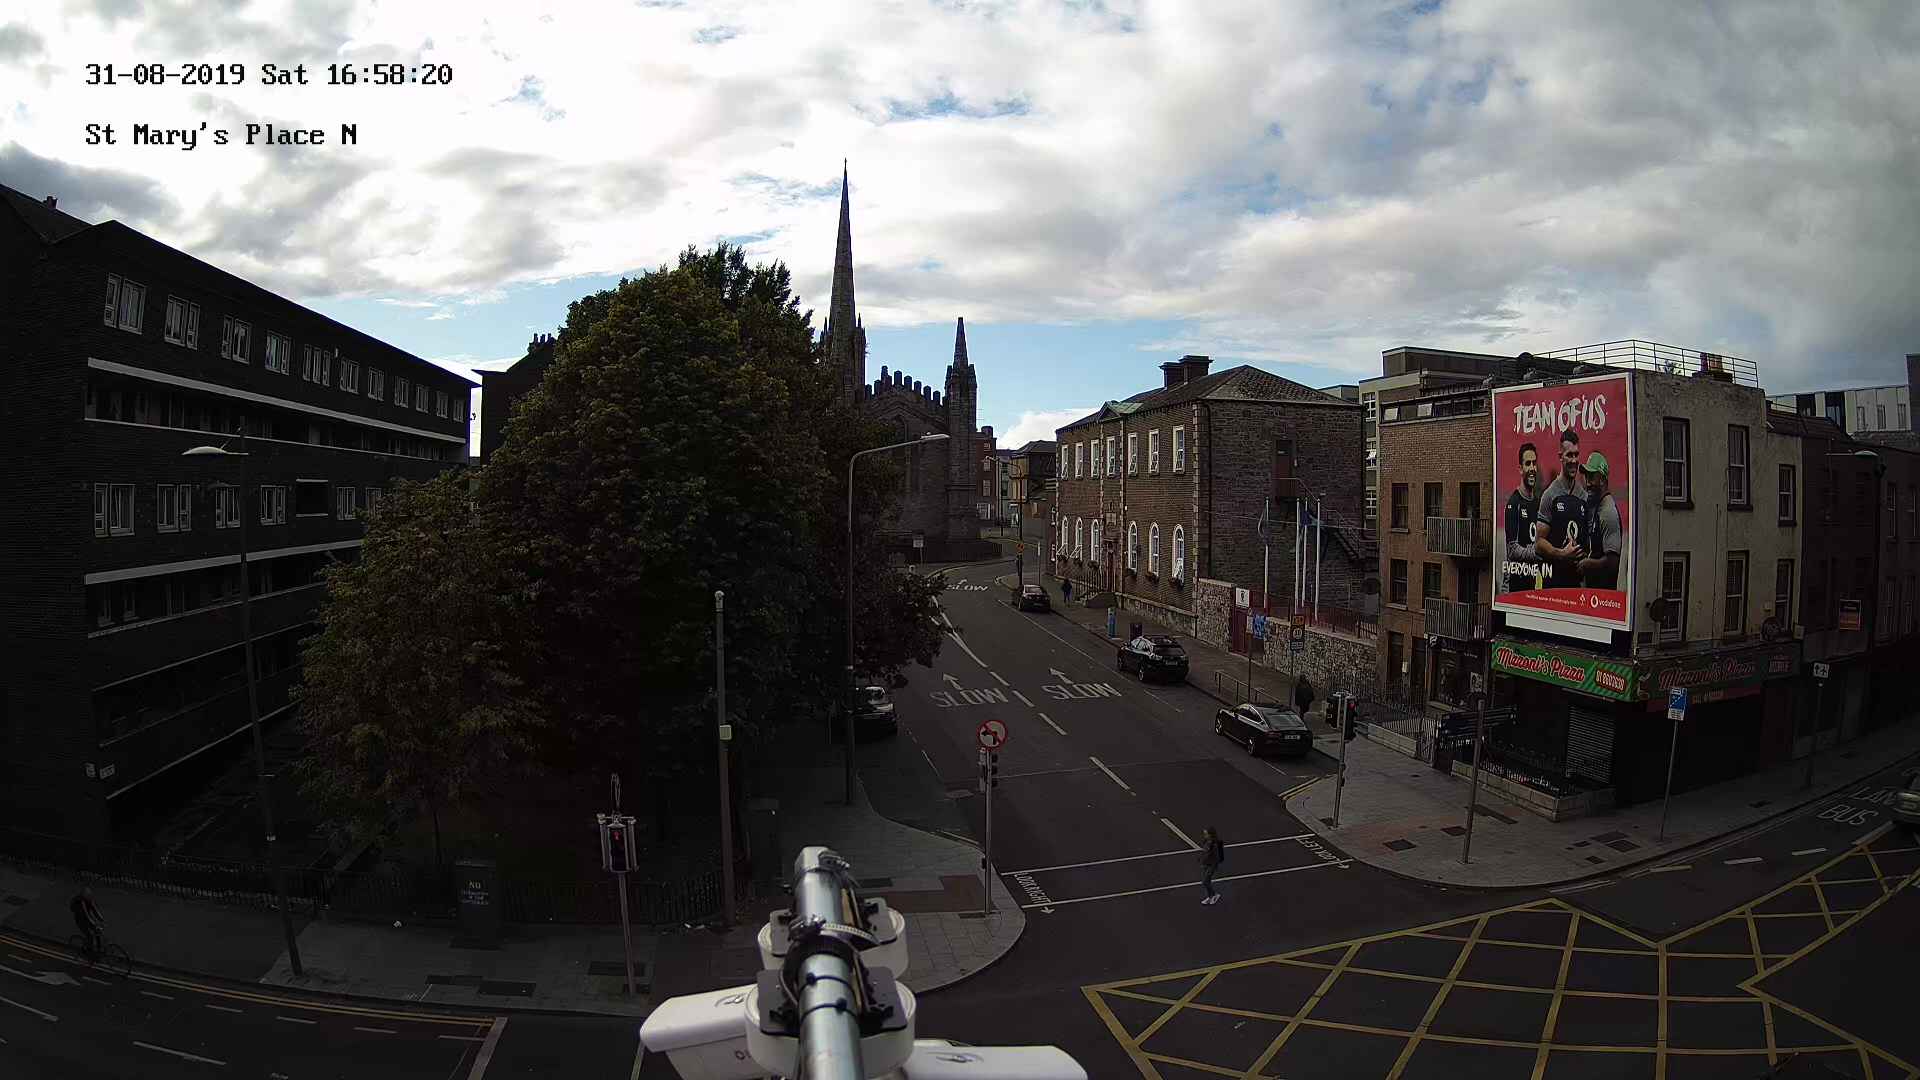Click the tall church spire
The height and width of the screenshot is (1080, 1920).
click(843, 260)
